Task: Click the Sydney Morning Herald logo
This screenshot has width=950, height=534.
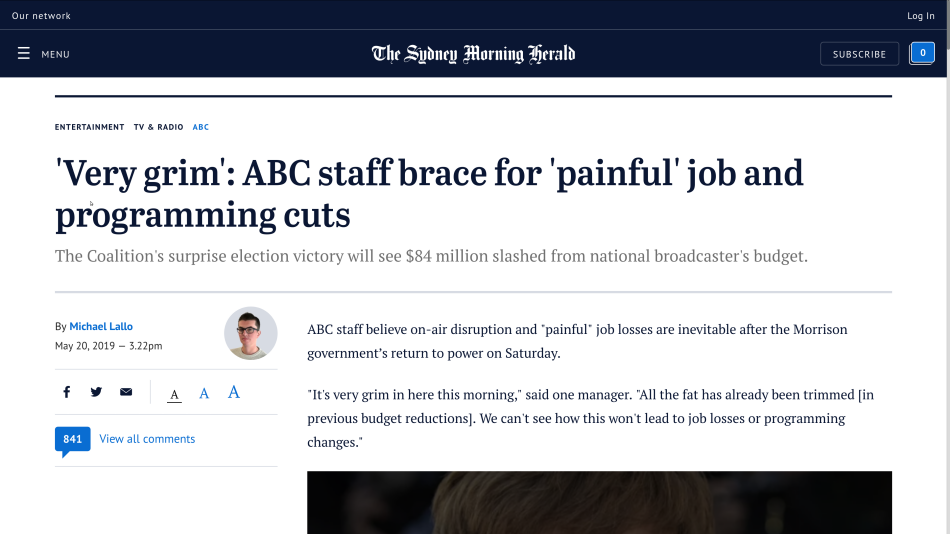Action: click(x=473, y=54)
